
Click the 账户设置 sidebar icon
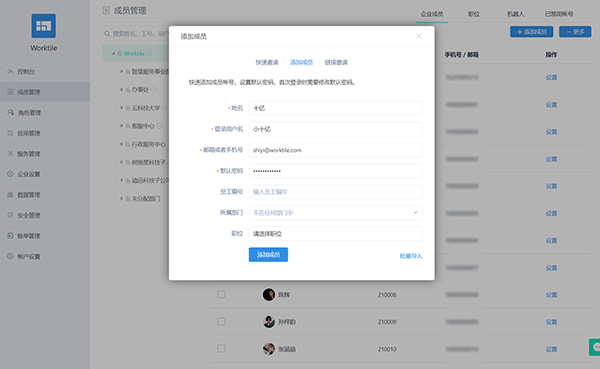[x=10, y=256]
